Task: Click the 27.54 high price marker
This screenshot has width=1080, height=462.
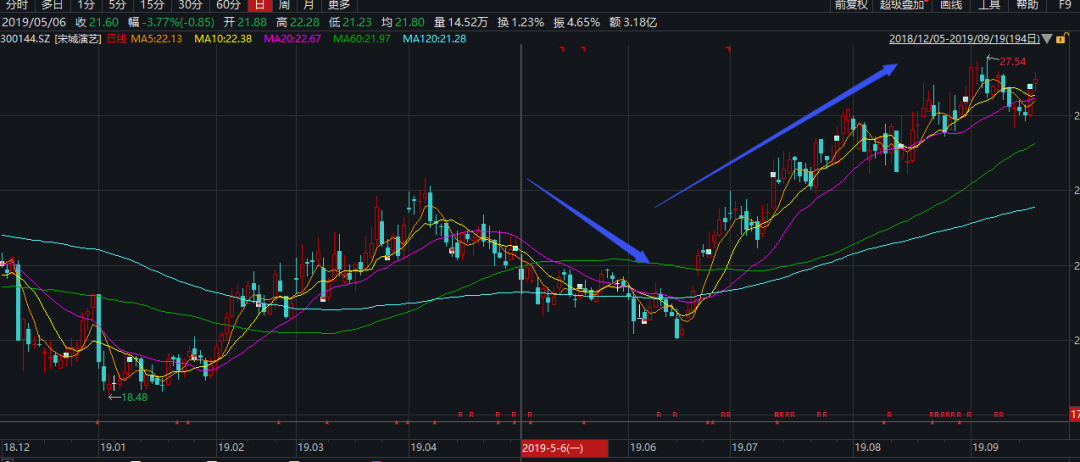Action: [1013, 61]
